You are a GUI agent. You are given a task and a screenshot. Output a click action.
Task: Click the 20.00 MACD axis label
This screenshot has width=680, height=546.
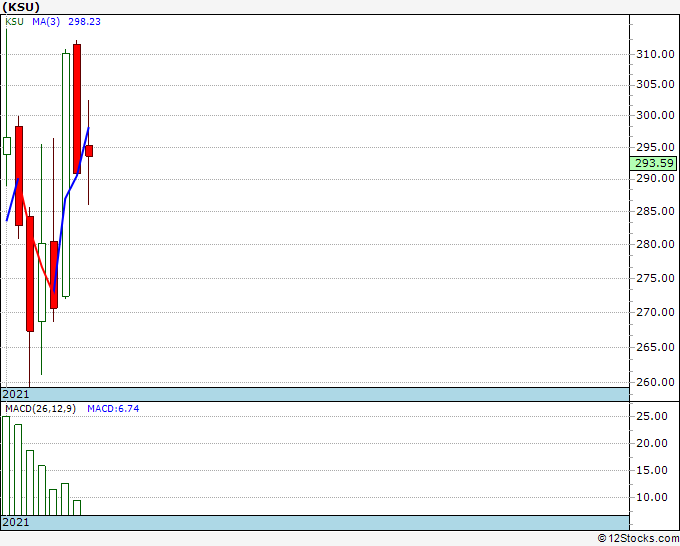651,443
